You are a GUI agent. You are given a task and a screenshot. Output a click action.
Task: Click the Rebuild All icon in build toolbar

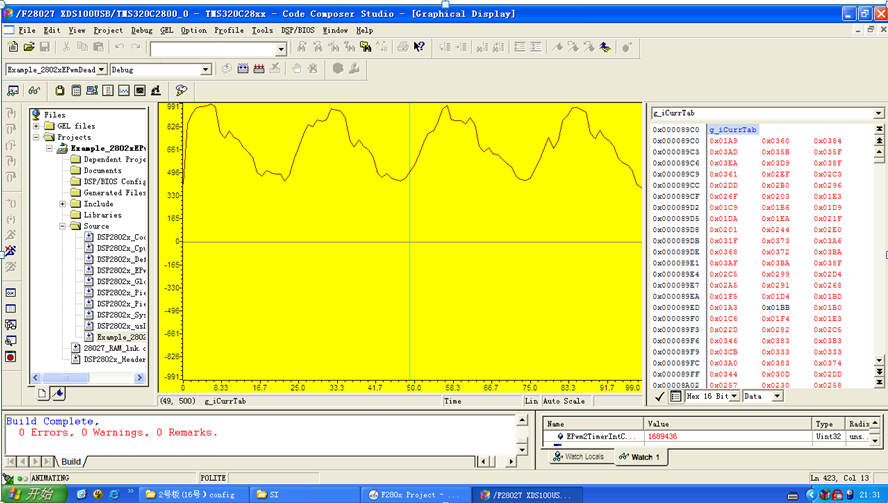[x=260, y=69]
